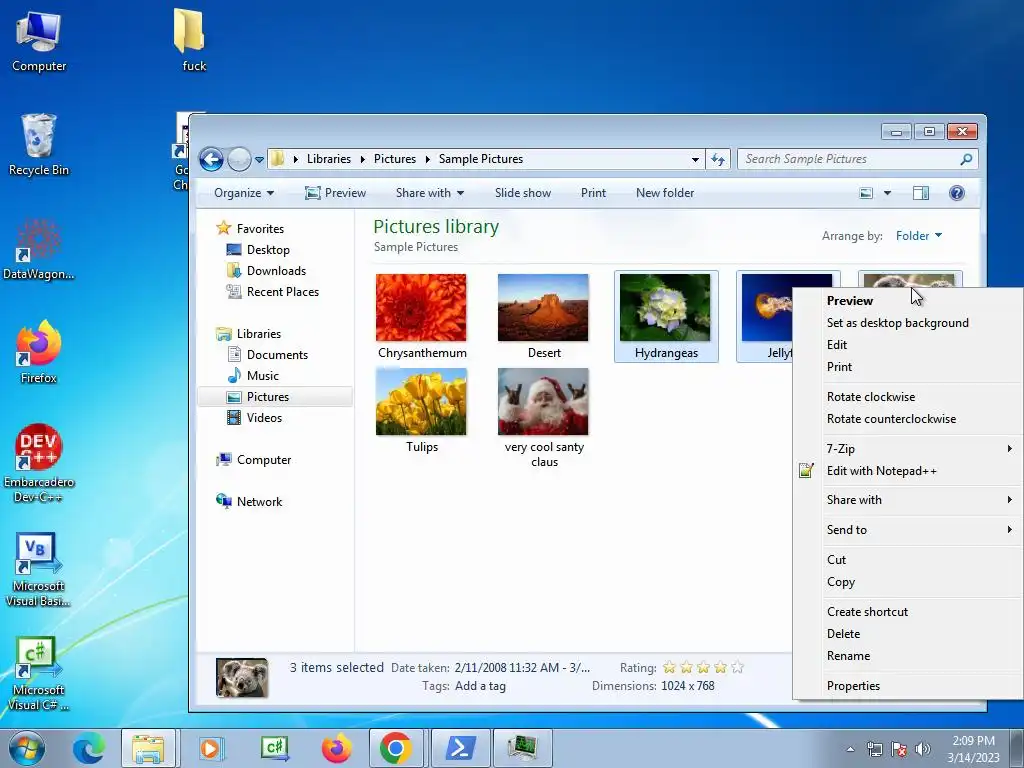Click Print in Explorer toolbar
Viewport: 1024px width, 768px height.
click(593, 193)
